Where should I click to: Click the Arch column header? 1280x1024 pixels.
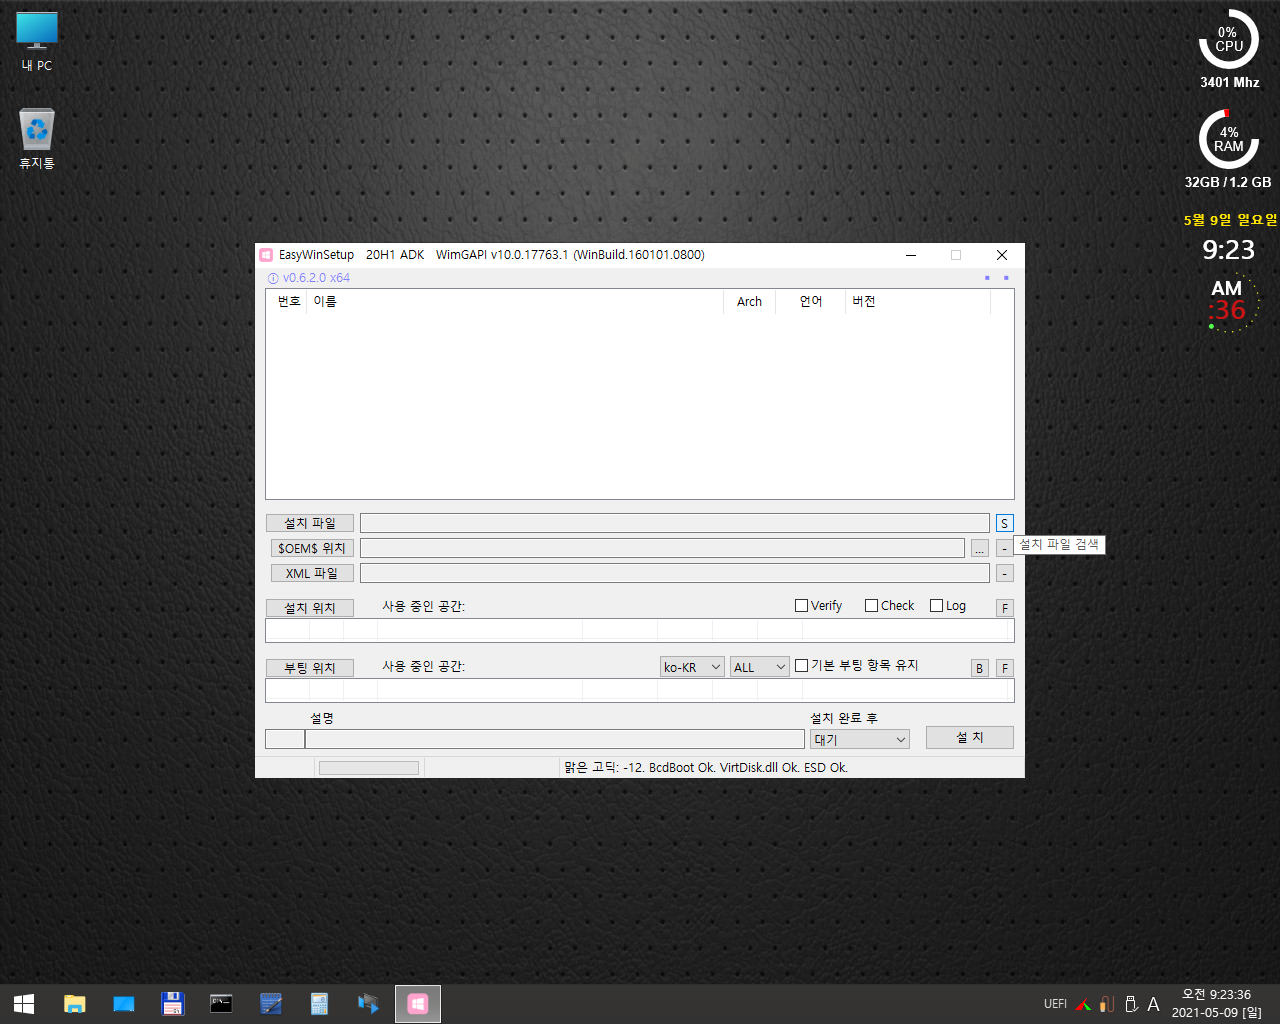tap(749, 301)
